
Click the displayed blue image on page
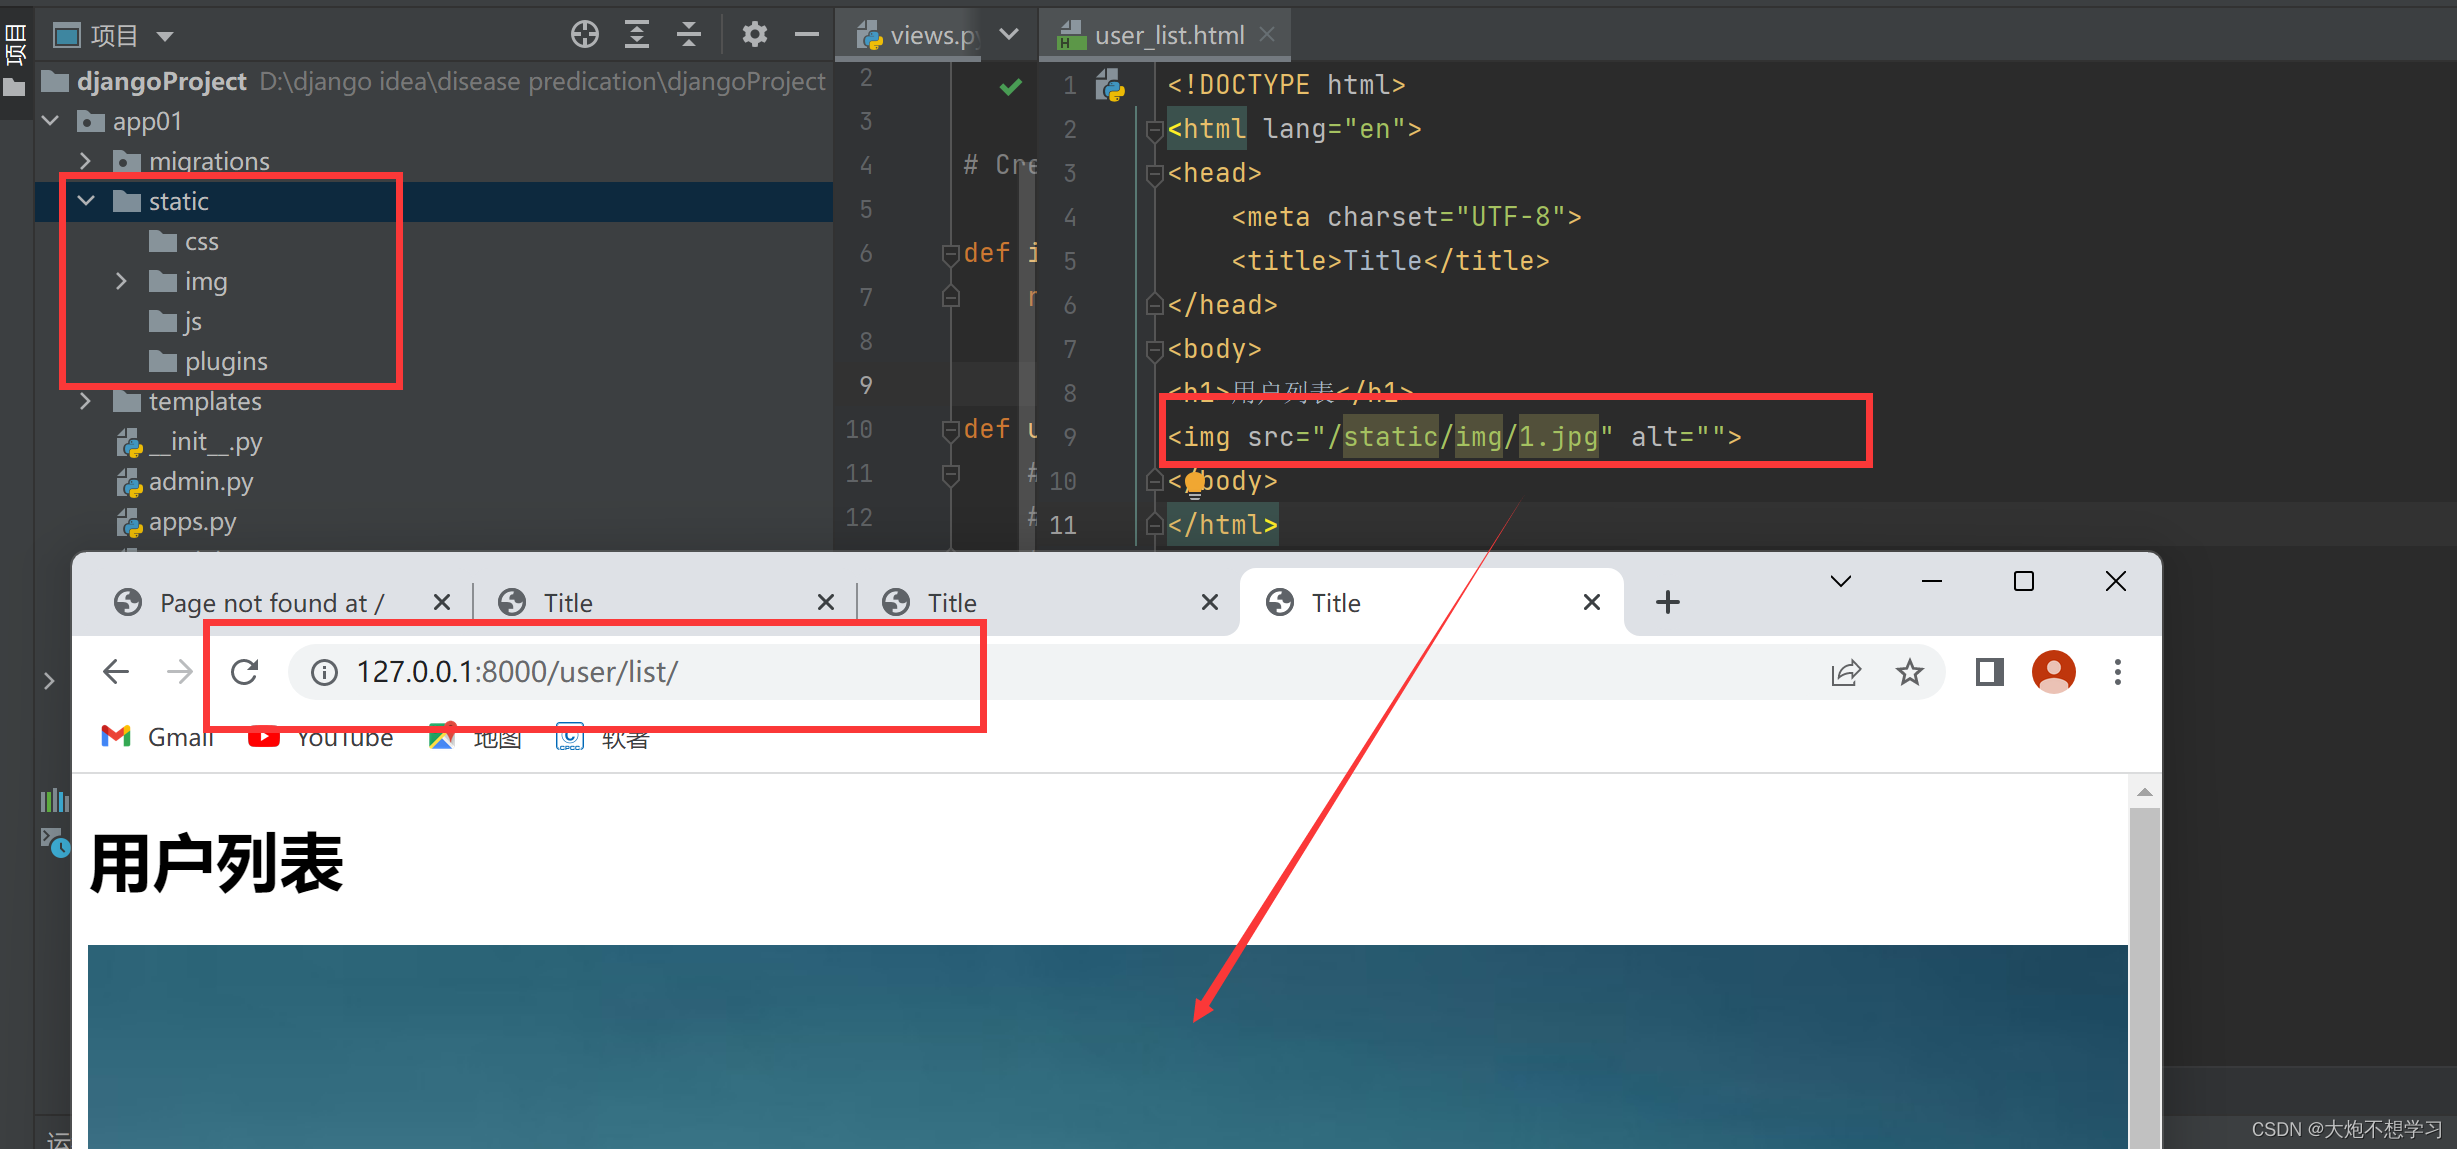1107,1046
